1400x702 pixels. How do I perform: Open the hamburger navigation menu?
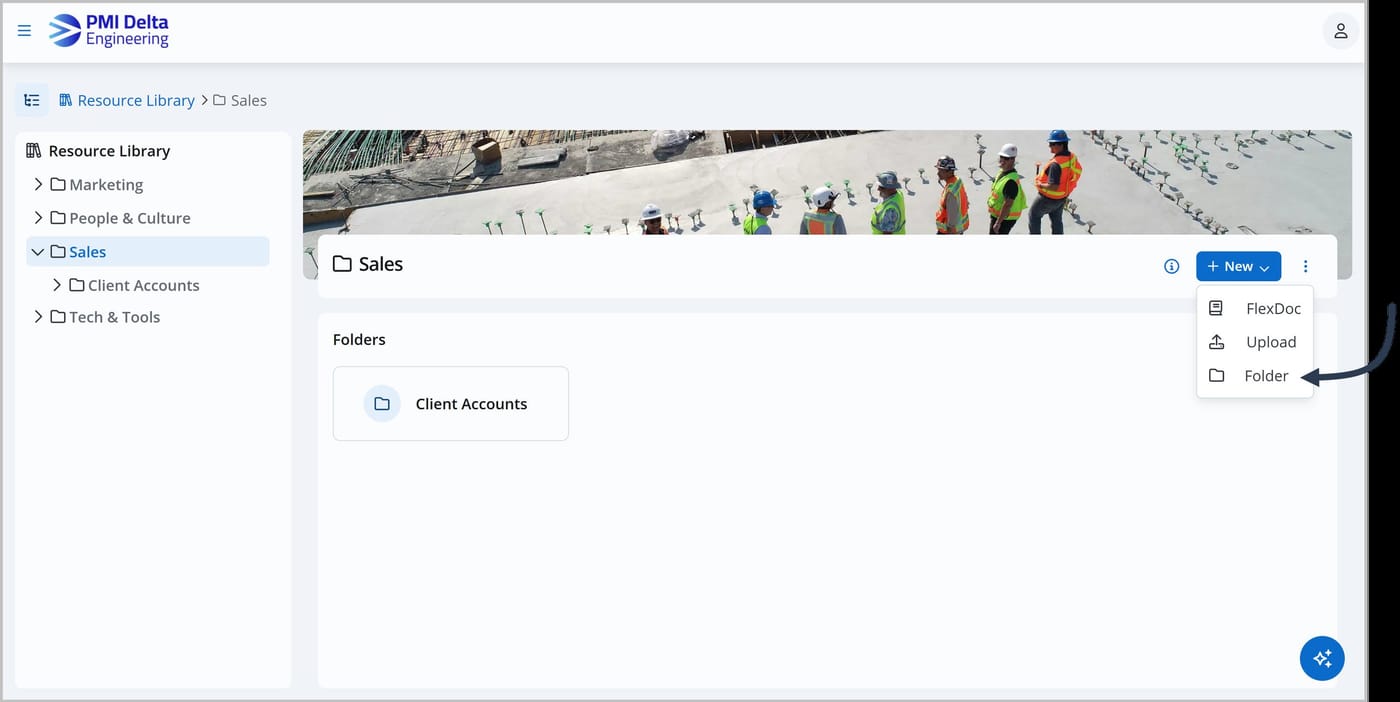[25, 31]
